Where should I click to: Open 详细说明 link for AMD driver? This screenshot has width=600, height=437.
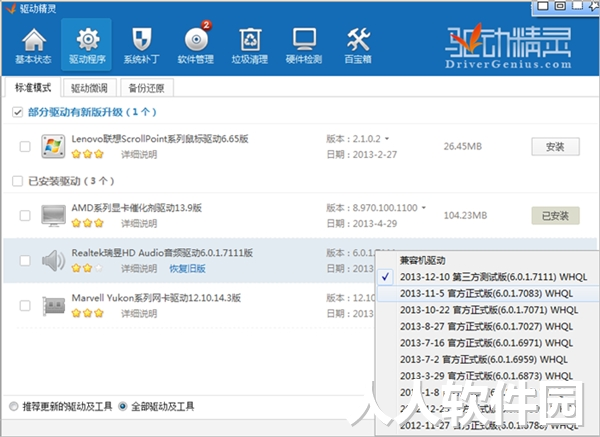coord(139,223)
